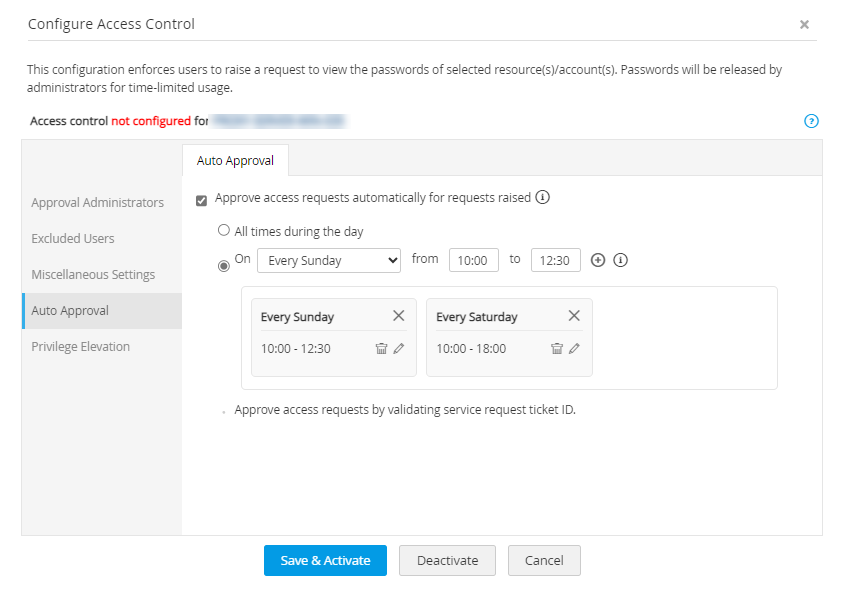Screen dimensions: 842x592
Task: Remove Every Saturday card with X icon
Action: coord(574,316)
